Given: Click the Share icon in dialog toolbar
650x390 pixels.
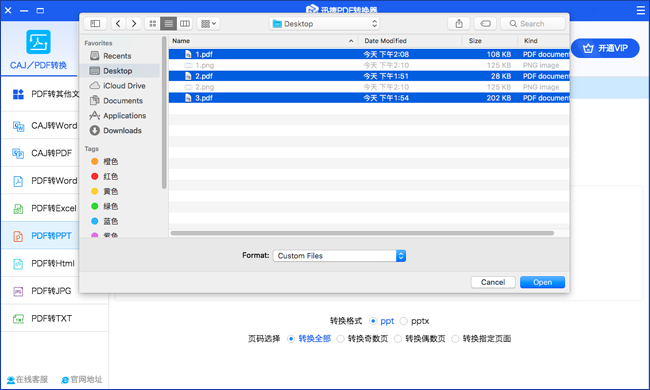Looking at the screenshot, I should (459, 24).
